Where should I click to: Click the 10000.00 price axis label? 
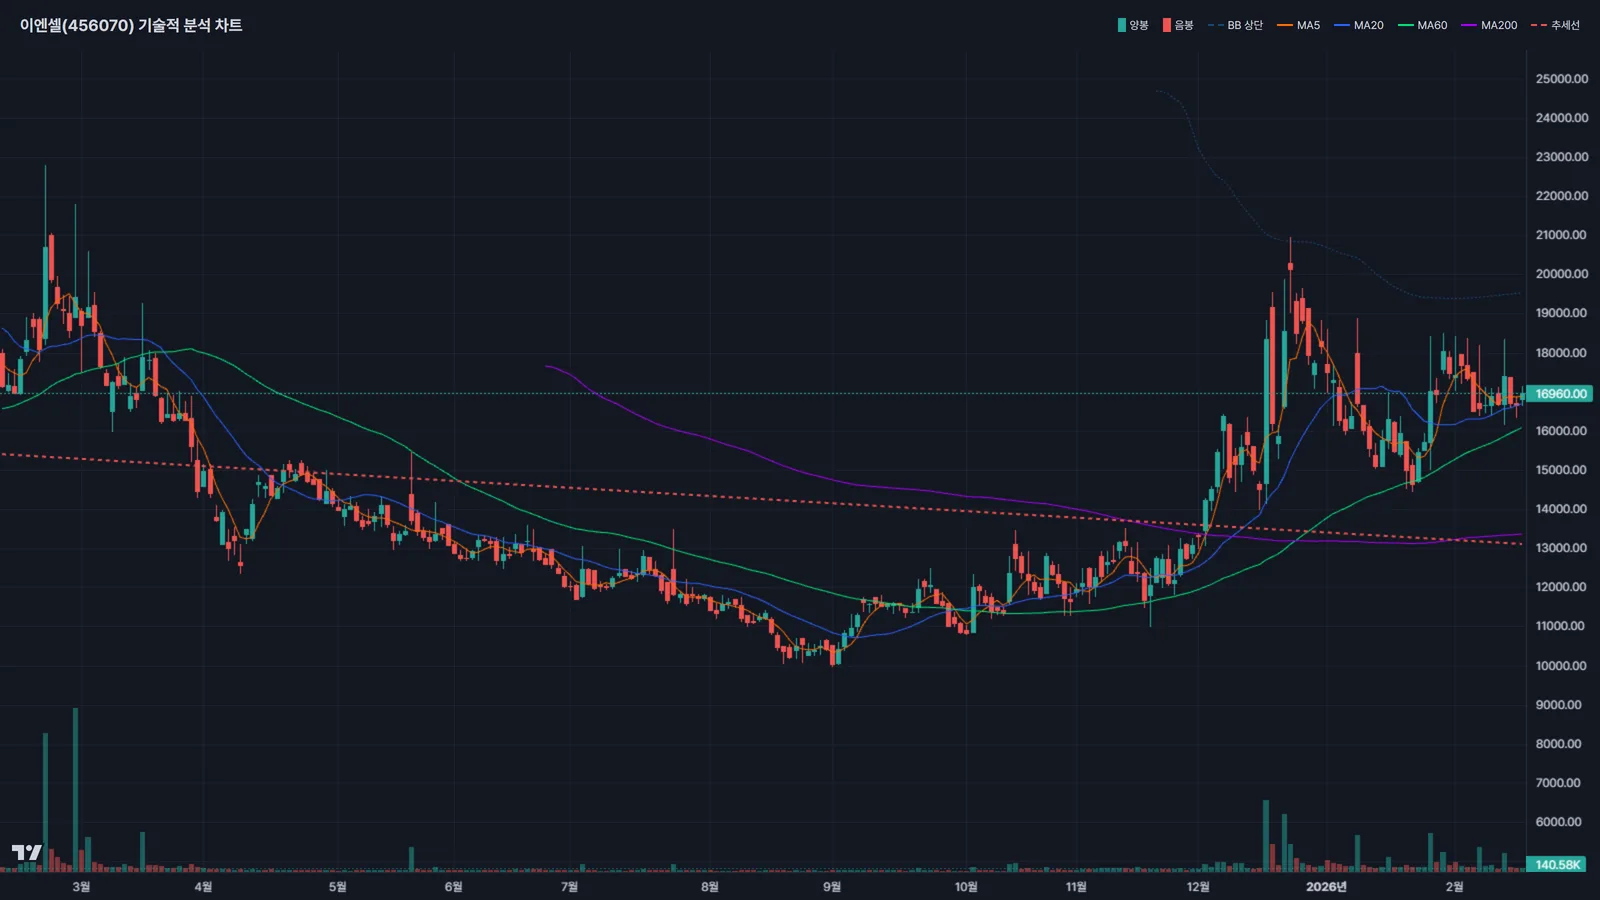(1561, 666)
